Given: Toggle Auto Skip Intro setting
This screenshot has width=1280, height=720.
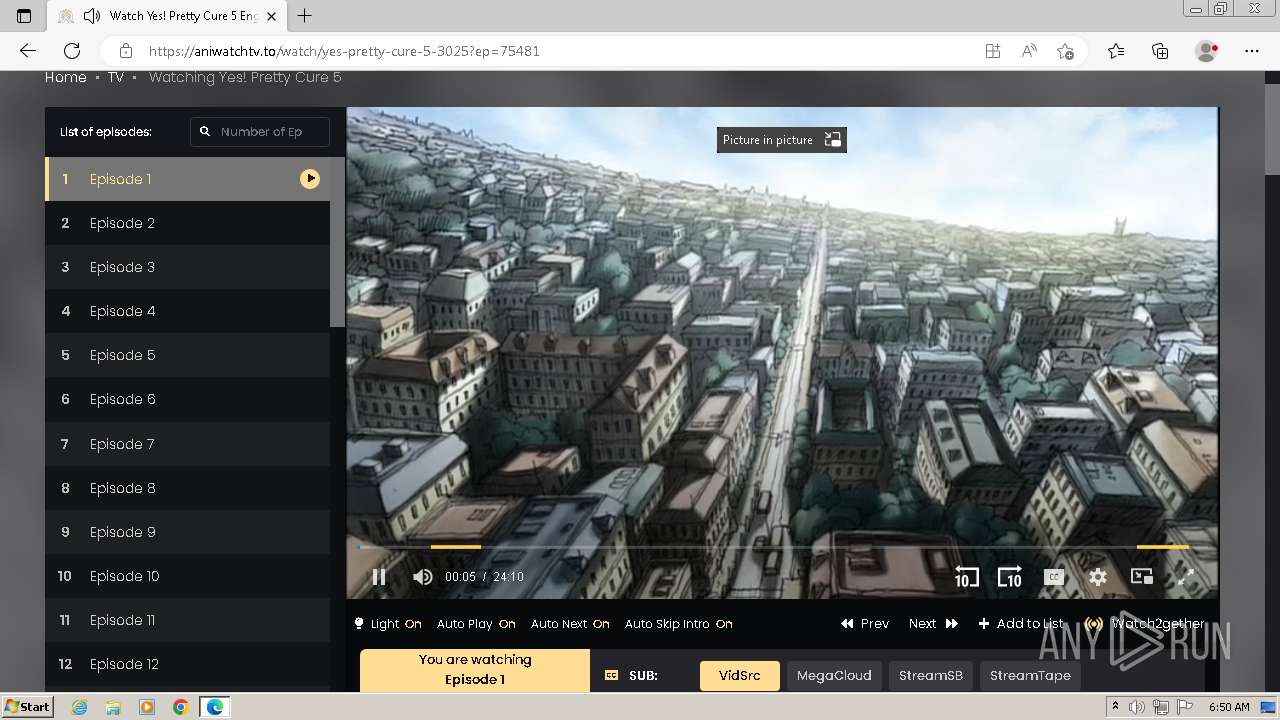Looking at the screenshot, I should [679, 624].
